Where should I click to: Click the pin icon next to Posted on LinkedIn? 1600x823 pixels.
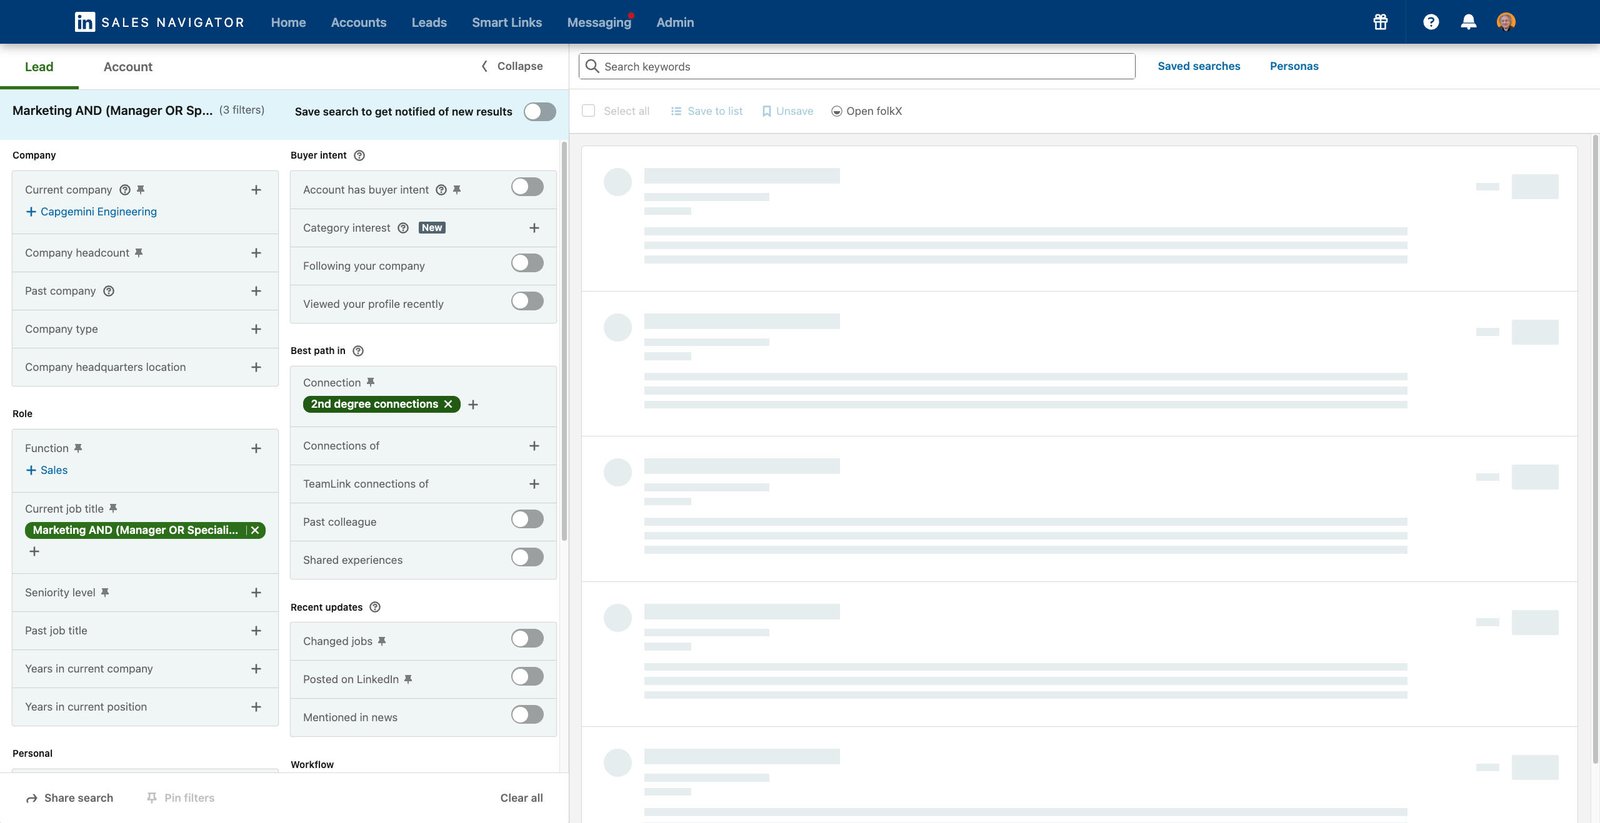(408, 680)
